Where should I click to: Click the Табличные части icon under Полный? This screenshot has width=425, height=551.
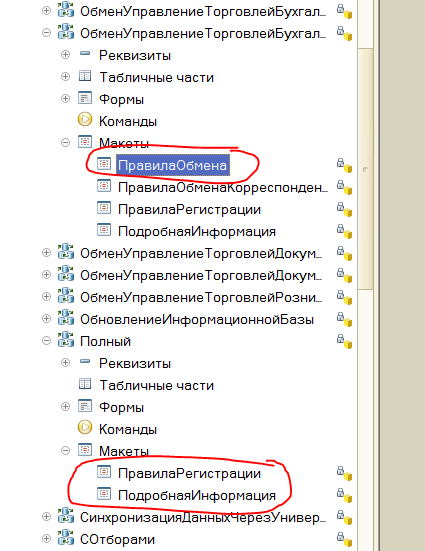tap(85, 384)
